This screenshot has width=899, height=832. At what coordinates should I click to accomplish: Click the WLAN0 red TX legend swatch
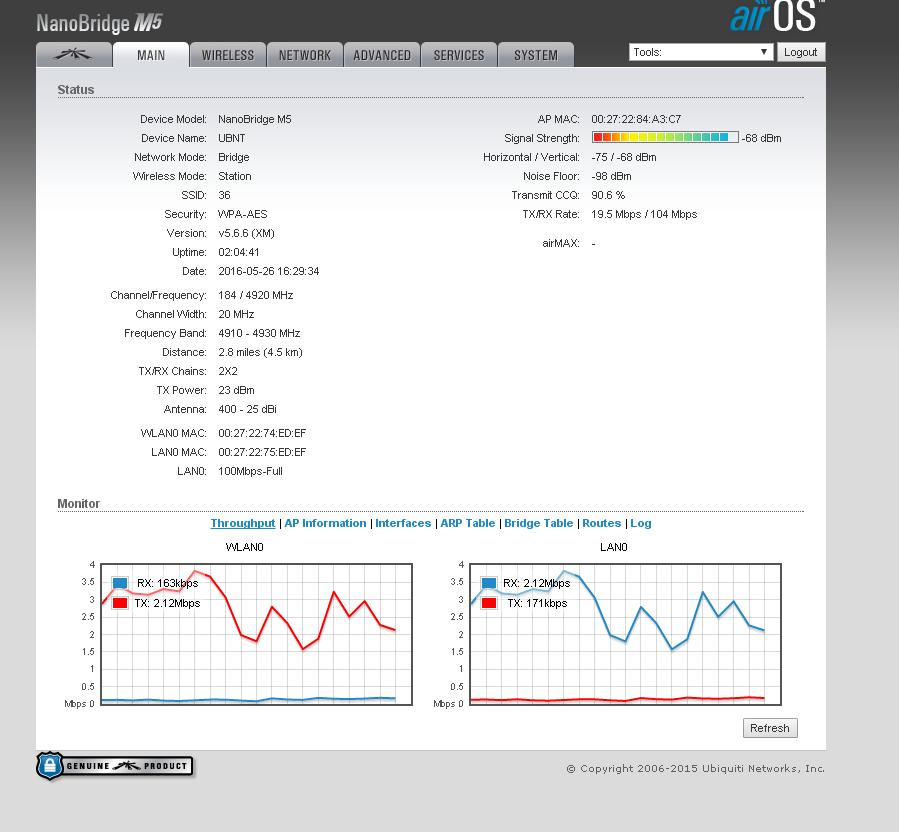tap(120, 603)
